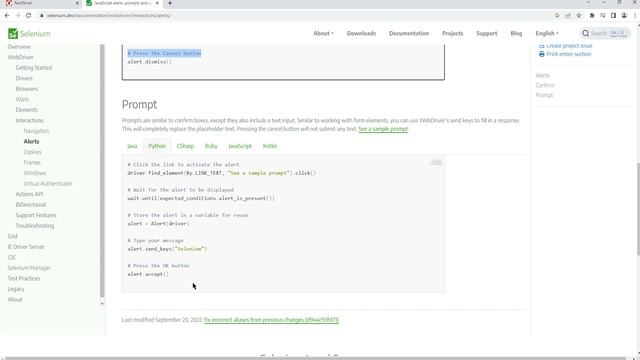Open Elements in the sidebar

(x=27, y=110)
